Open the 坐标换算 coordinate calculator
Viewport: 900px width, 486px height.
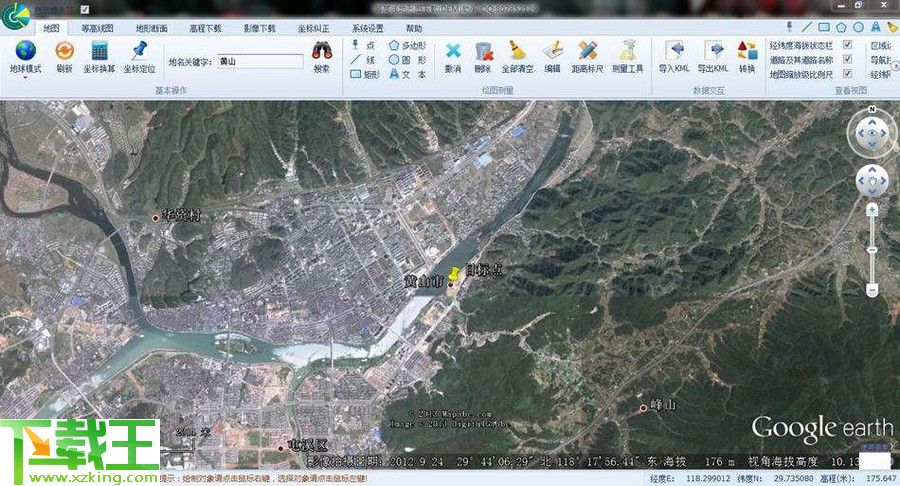pyautogui.click(x=99, y=56)
